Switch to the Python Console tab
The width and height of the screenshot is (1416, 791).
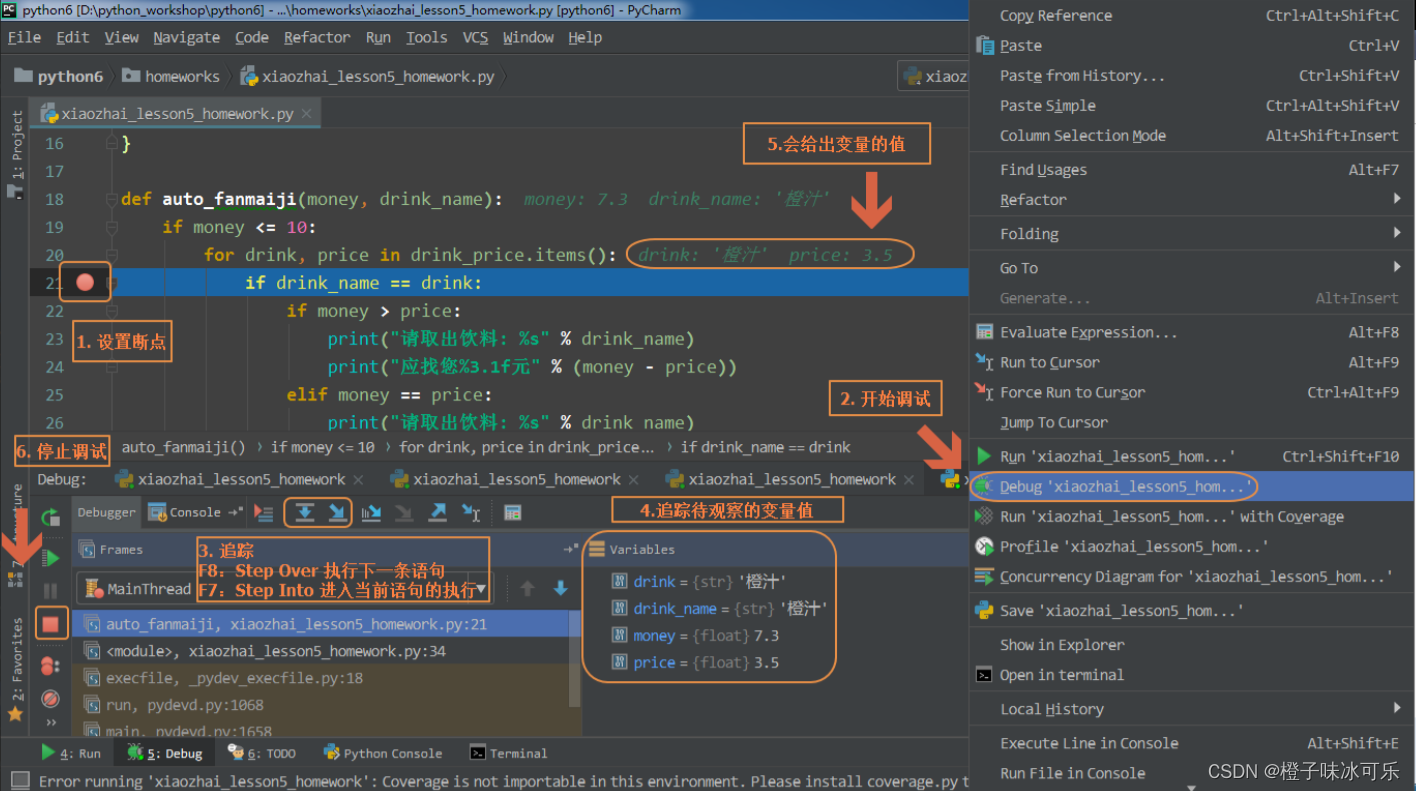pos(383,752)
